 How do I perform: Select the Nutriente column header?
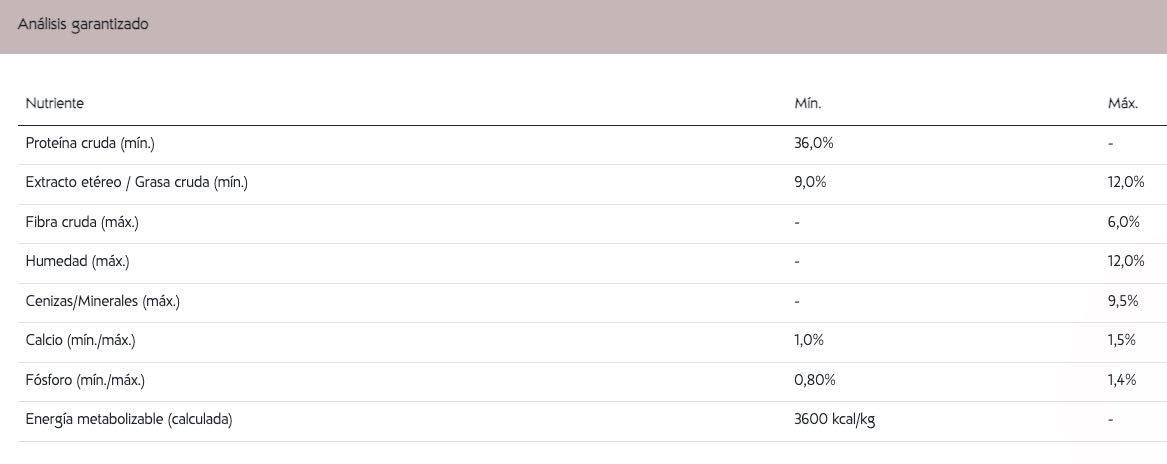tap(54, 104)
